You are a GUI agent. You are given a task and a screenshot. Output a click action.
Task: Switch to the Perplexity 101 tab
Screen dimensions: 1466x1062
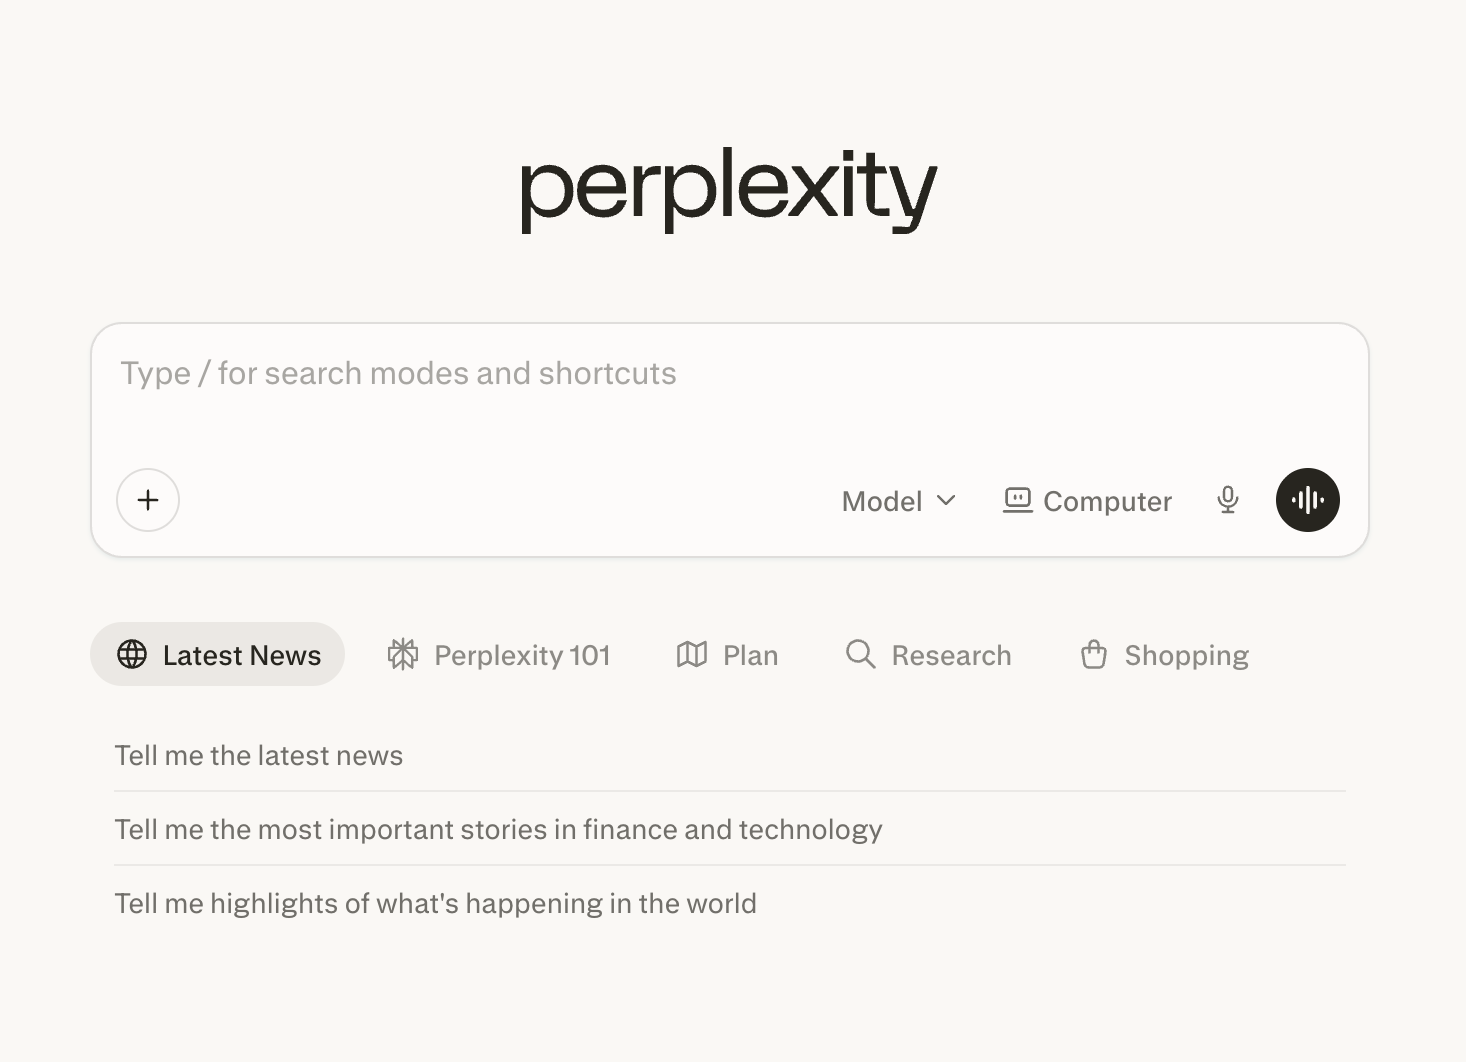pos(521,655)
